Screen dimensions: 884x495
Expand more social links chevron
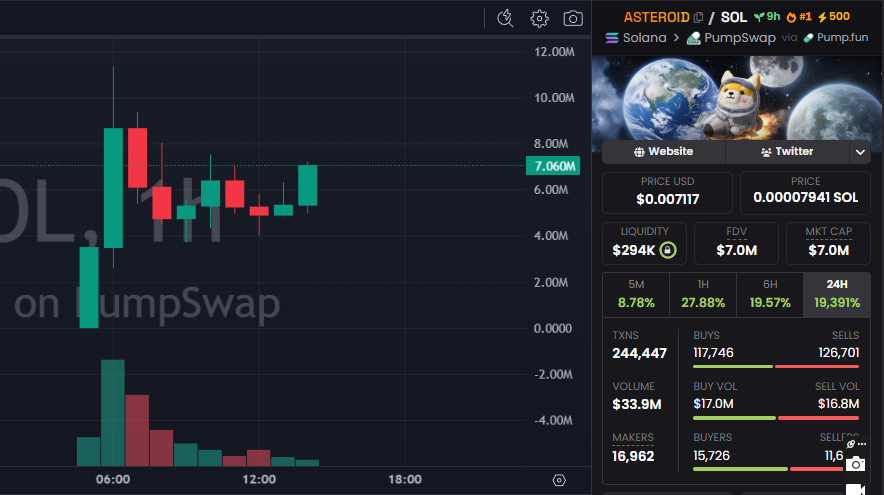pos(860,152)
